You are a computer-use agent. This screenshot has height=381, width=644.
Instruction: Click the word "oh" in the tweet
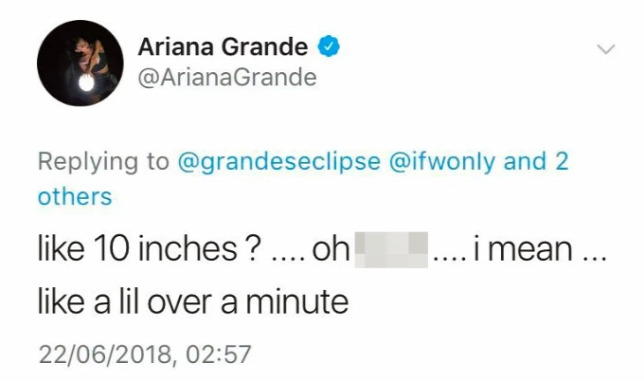[331, 249]
